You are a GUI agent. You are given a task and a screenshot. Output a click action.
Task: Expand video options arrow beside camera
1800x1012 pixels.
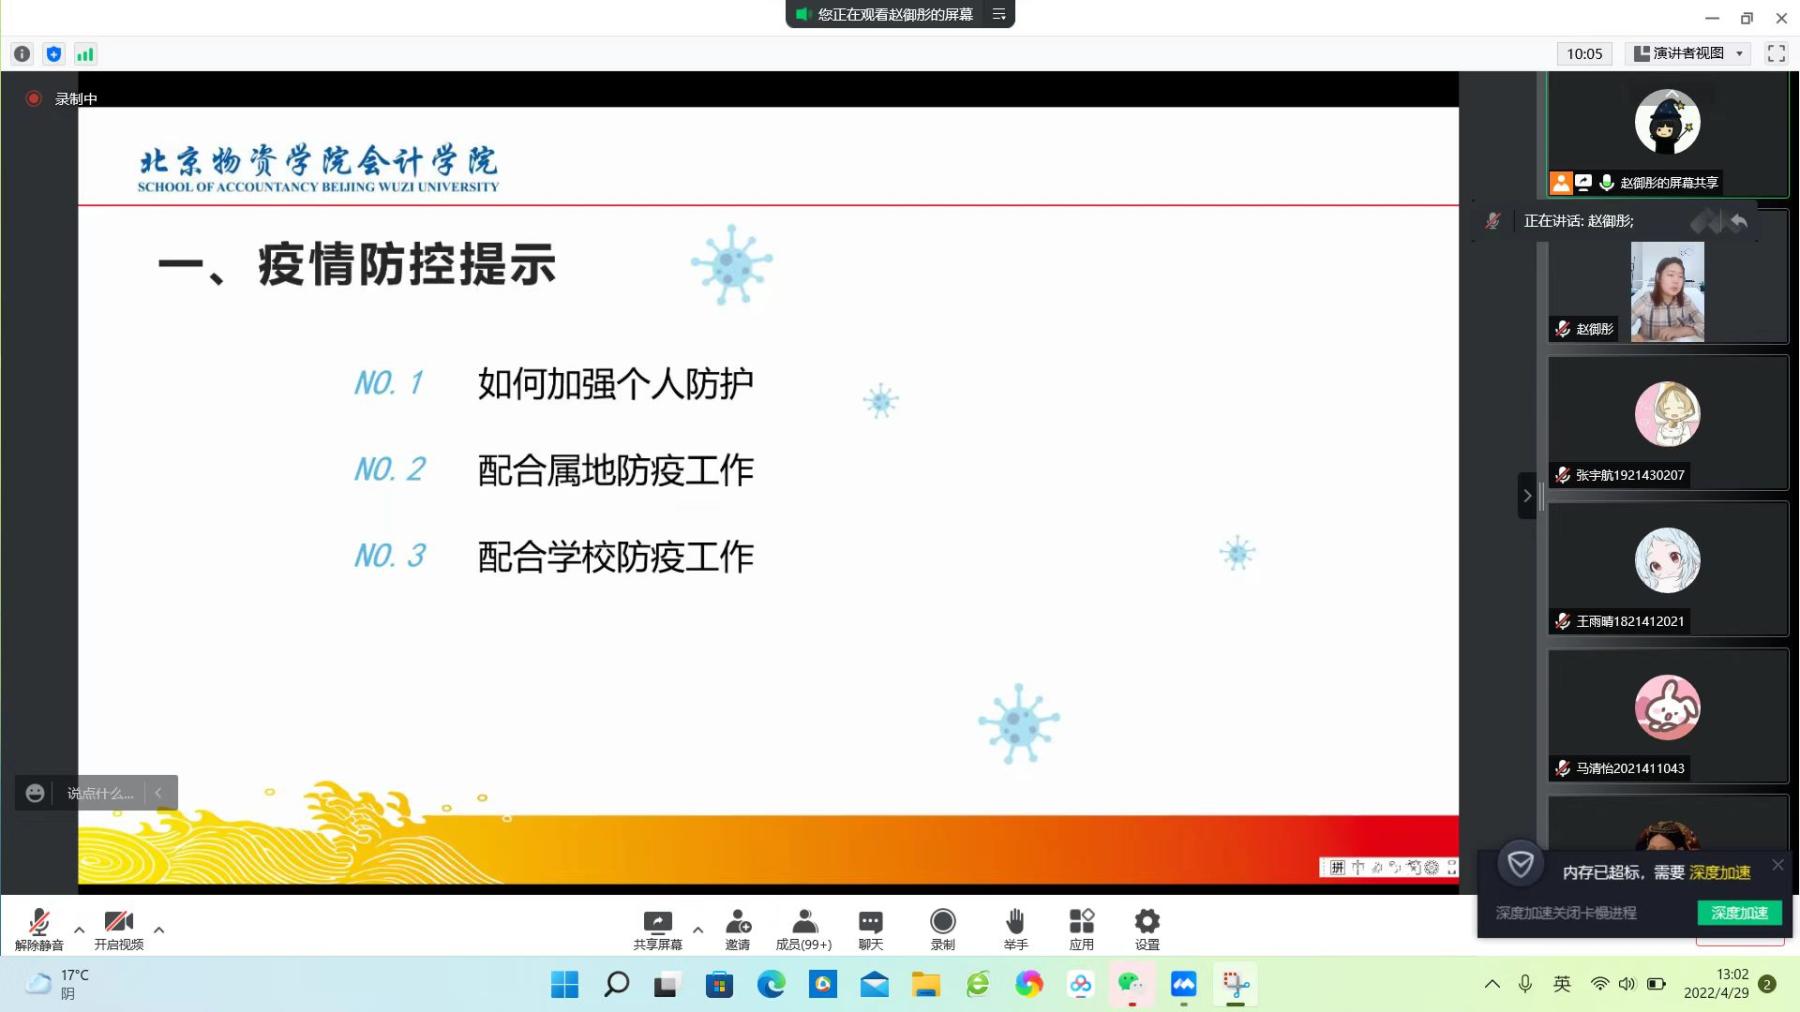pyautogui.click(x=159, y=930)
